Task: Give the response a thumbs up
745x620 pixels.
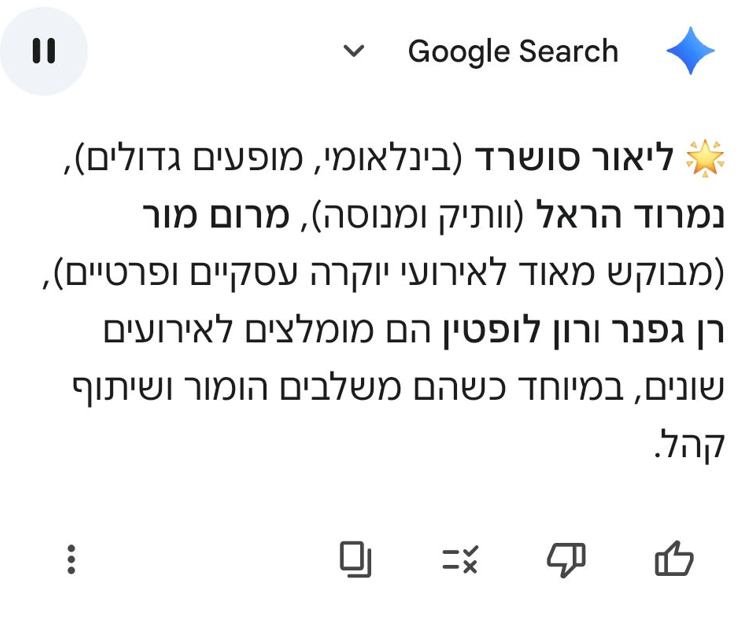Action: (x=673, y=559)
